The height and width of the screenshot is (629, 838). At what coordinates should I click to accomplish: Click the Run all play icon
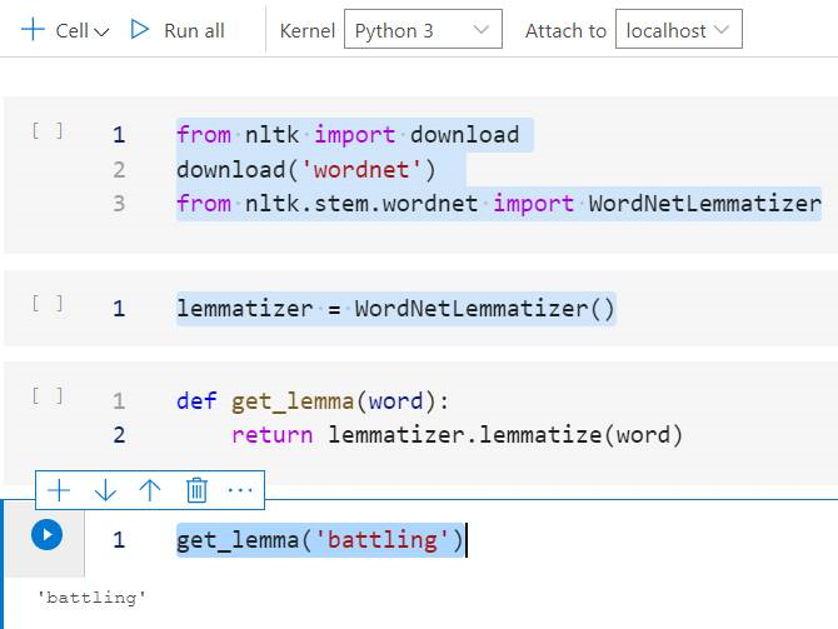[139, 30]
